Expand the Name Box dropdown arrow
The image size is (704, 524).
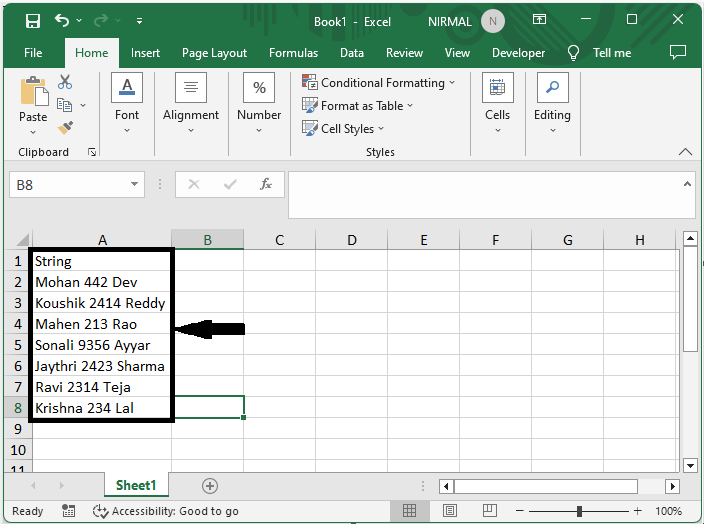pyautogui.click(x=136, y=185)
